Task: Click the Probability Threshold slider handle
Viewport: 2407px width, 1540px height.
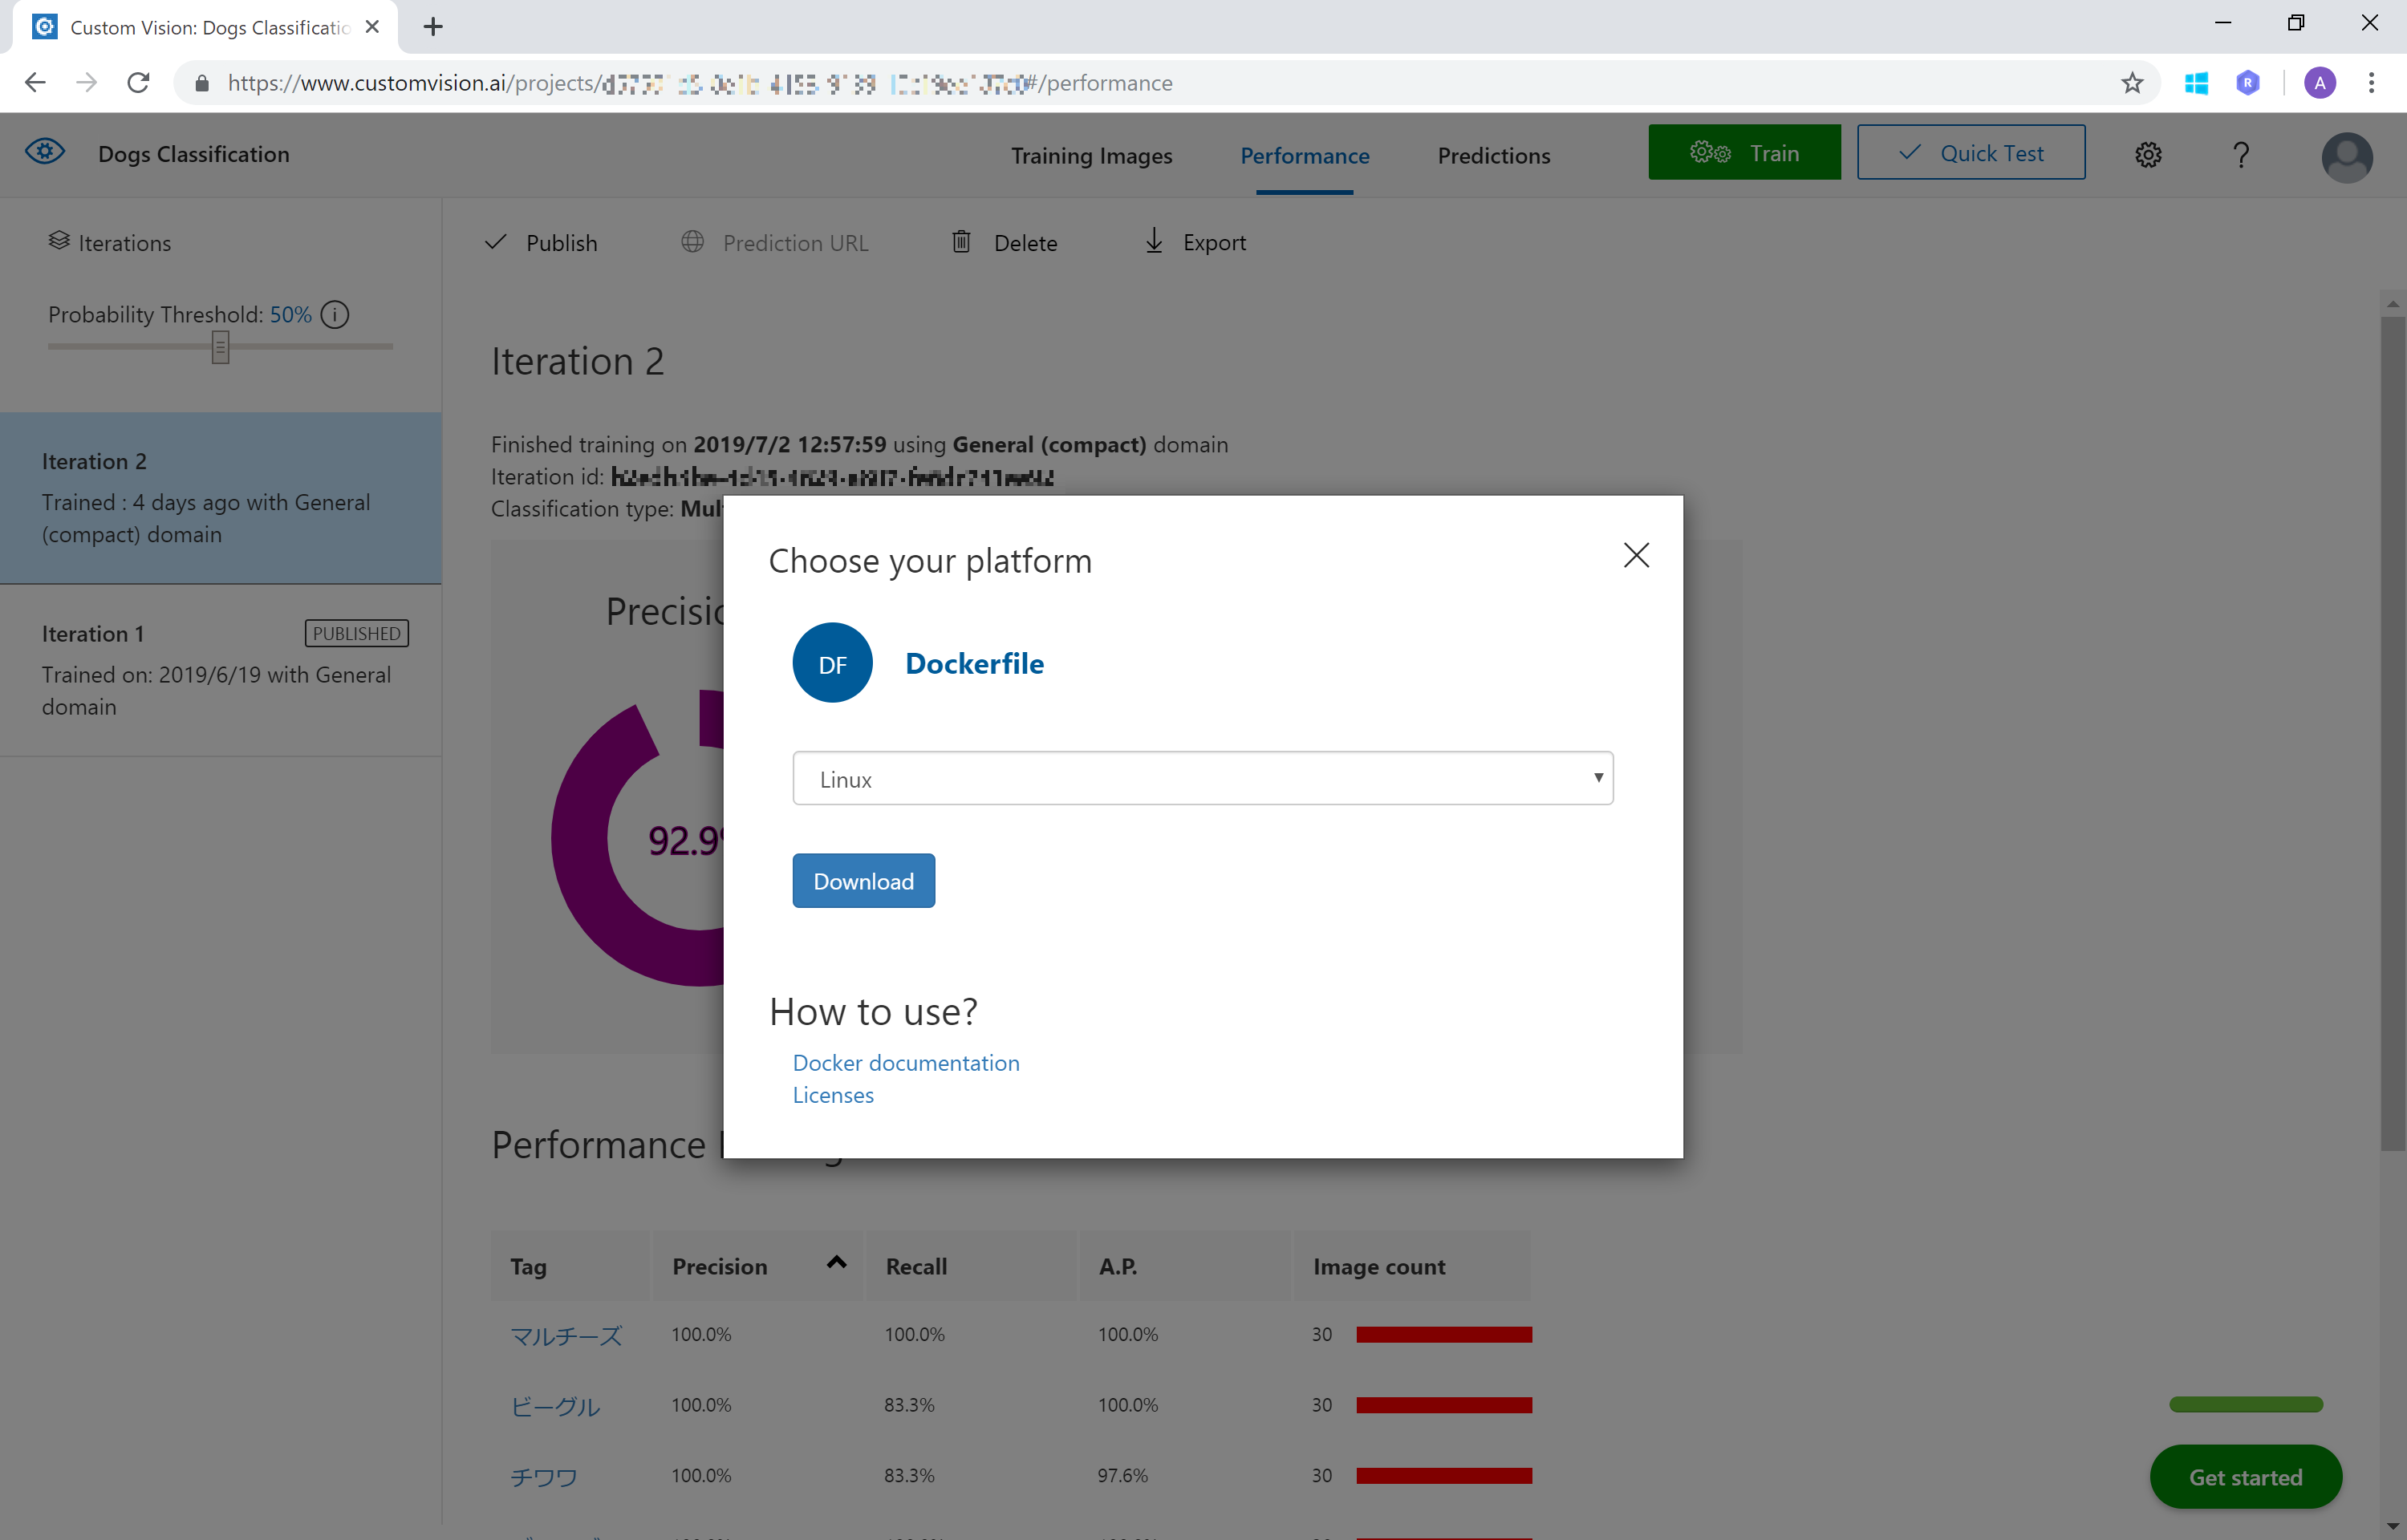Action: (x=220, y=347)
